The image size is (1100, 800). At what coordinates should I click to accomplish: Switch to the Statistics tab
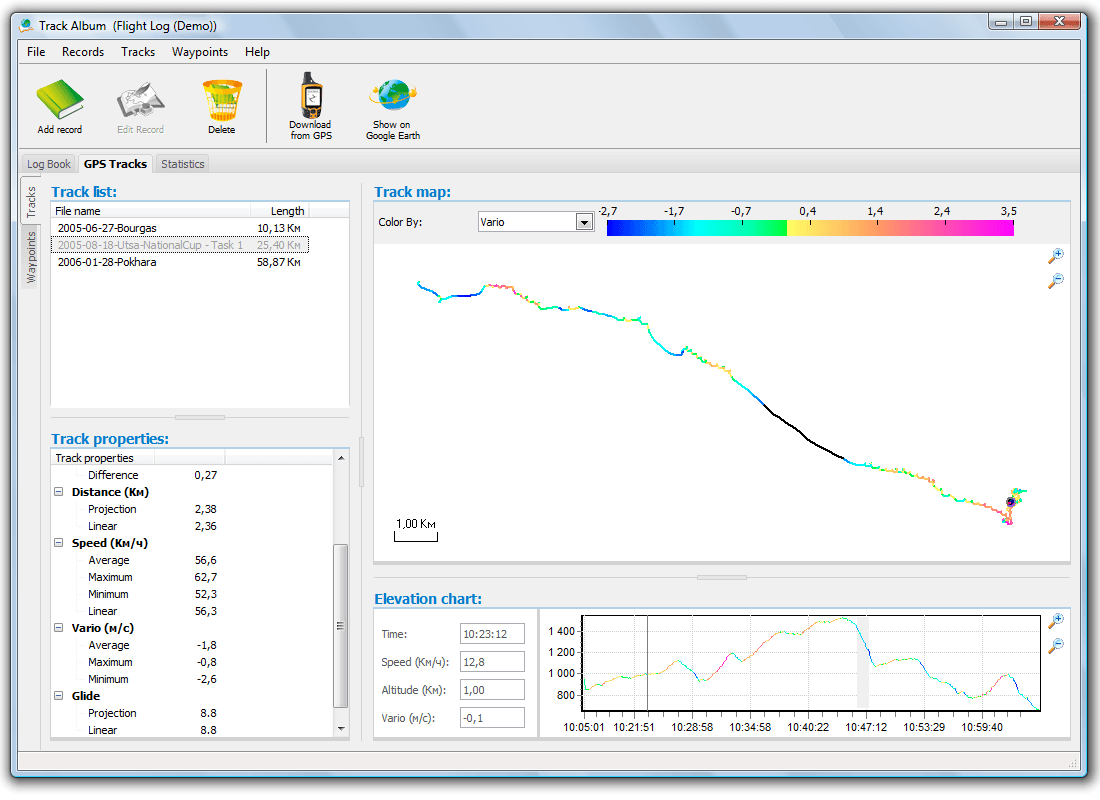(182, 164)
